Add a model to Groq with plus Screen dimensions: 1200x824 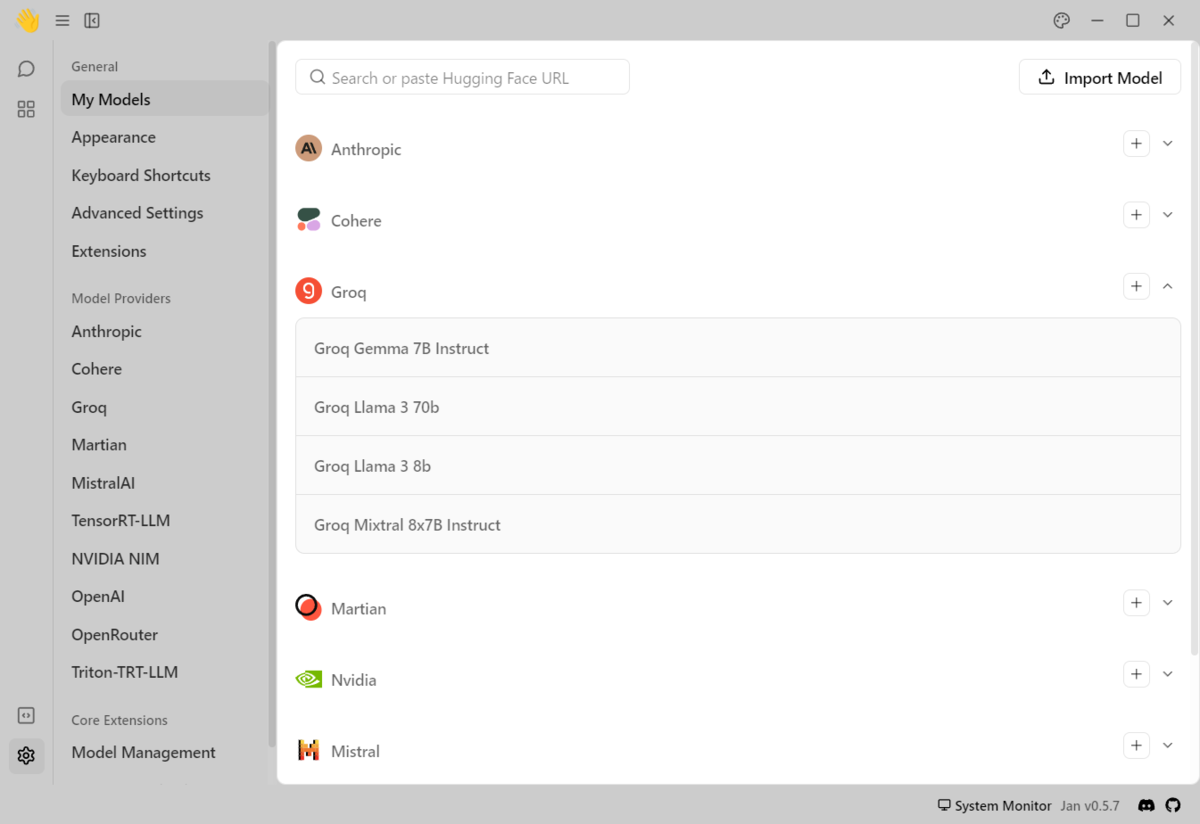(1136, 287)
